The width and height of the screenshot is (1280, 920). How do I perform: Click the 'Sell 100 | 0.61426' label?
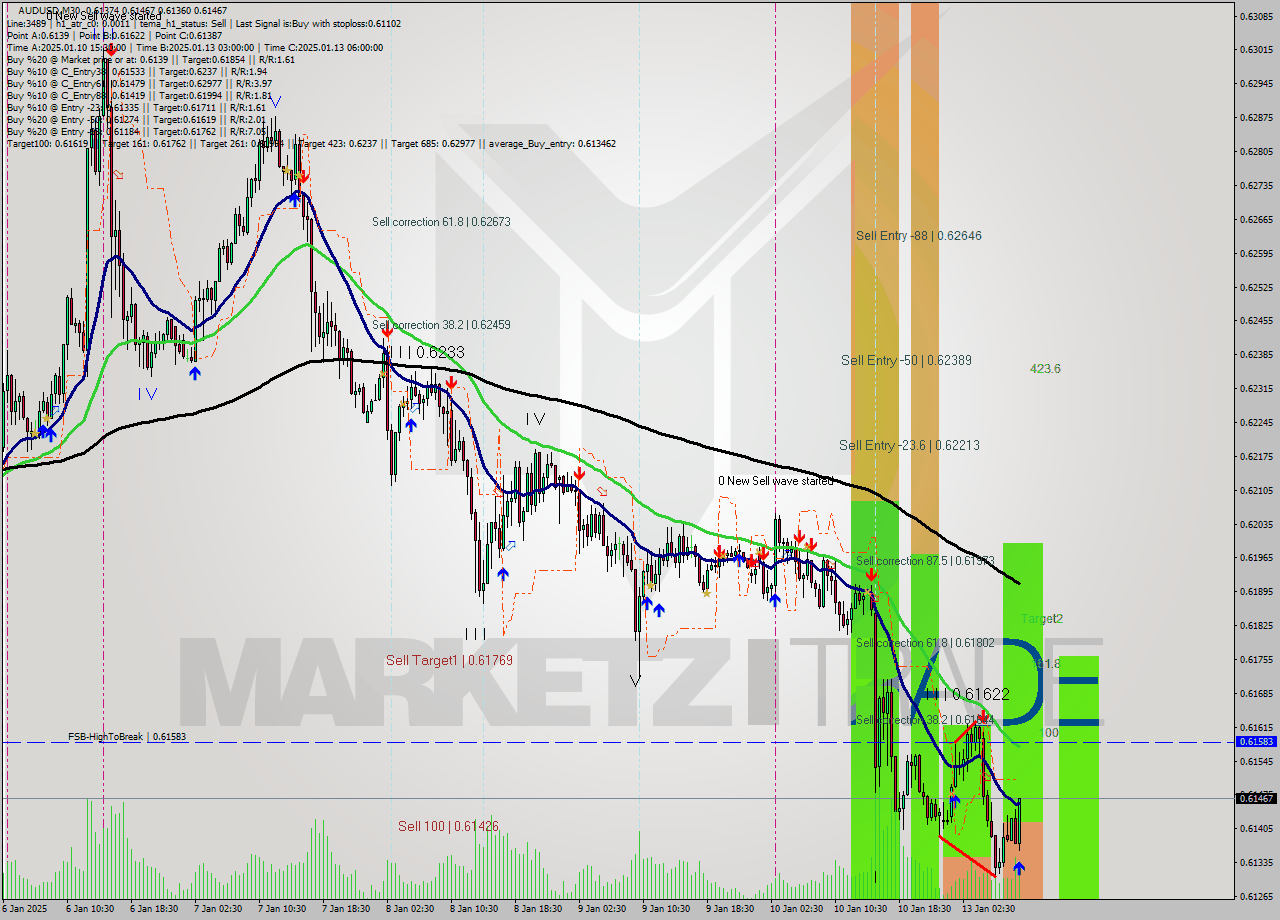click(x=448, y=826)
